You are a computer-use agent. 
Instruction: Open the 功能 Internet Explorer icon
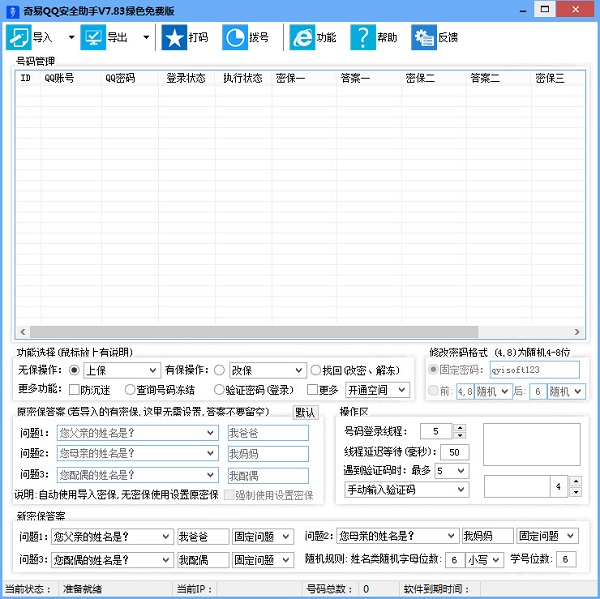coord(302,37)
